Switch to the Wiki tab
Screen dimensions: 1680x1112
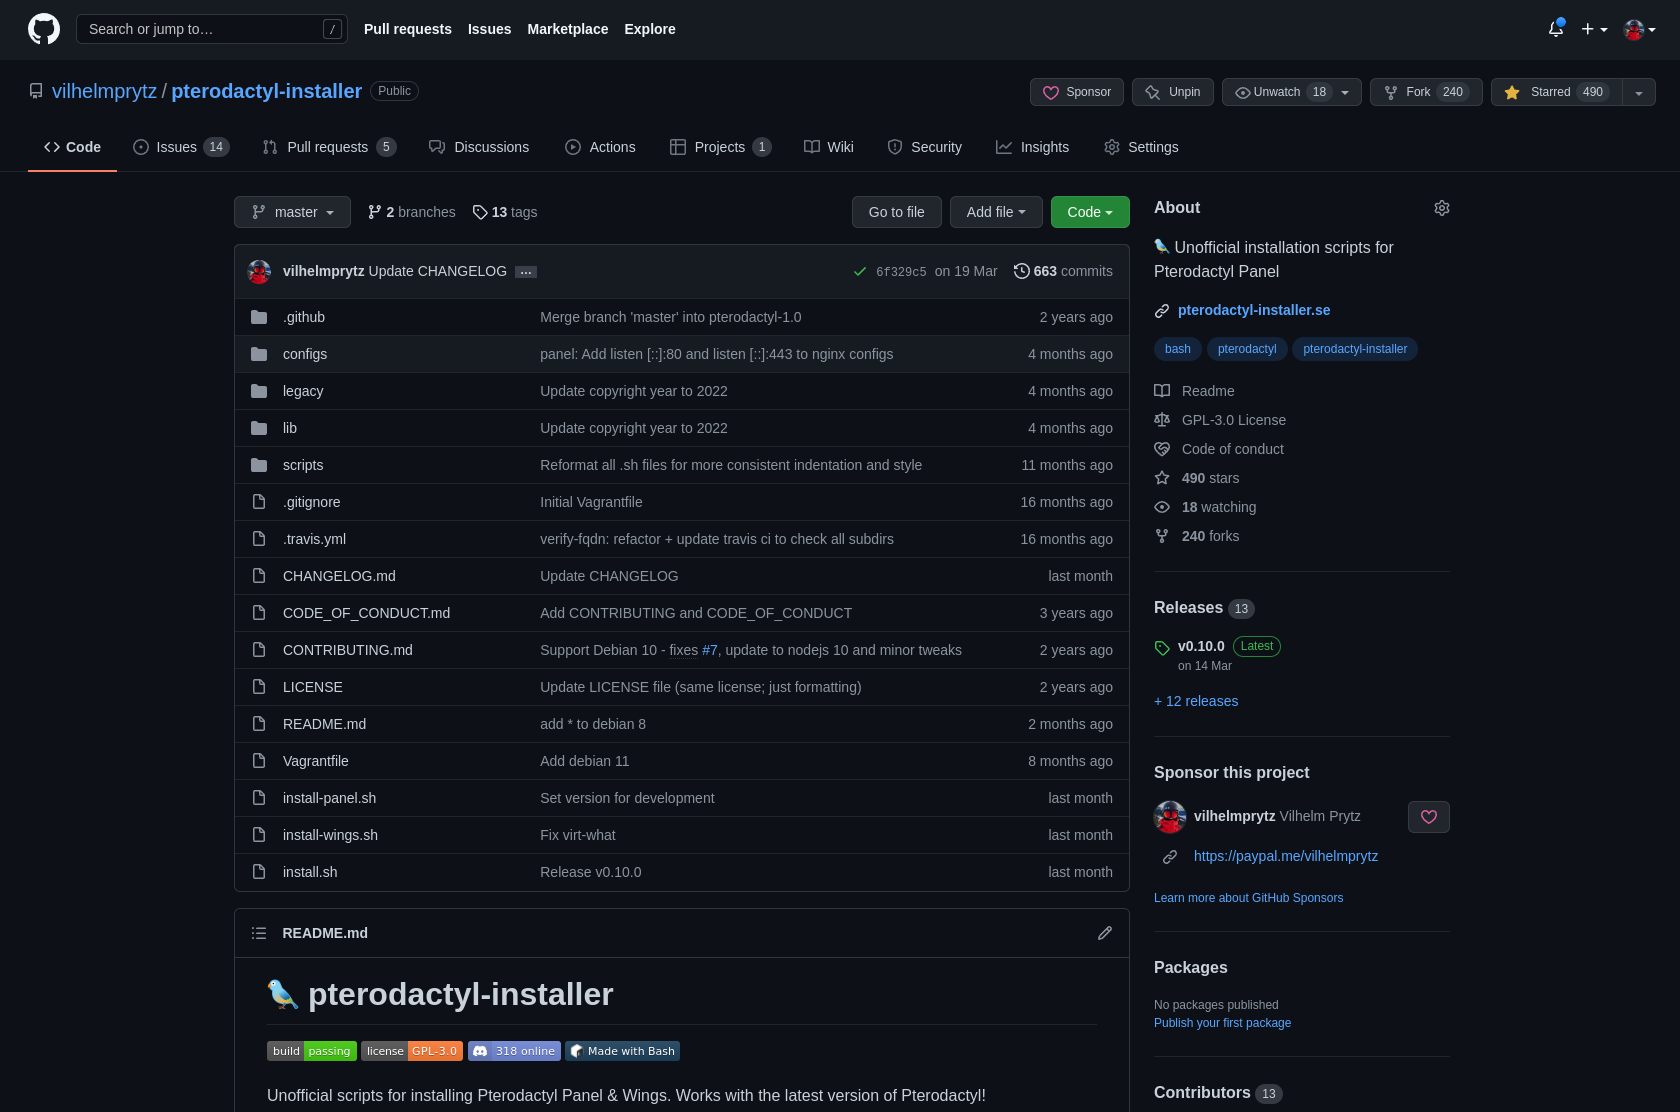(829, 147)
